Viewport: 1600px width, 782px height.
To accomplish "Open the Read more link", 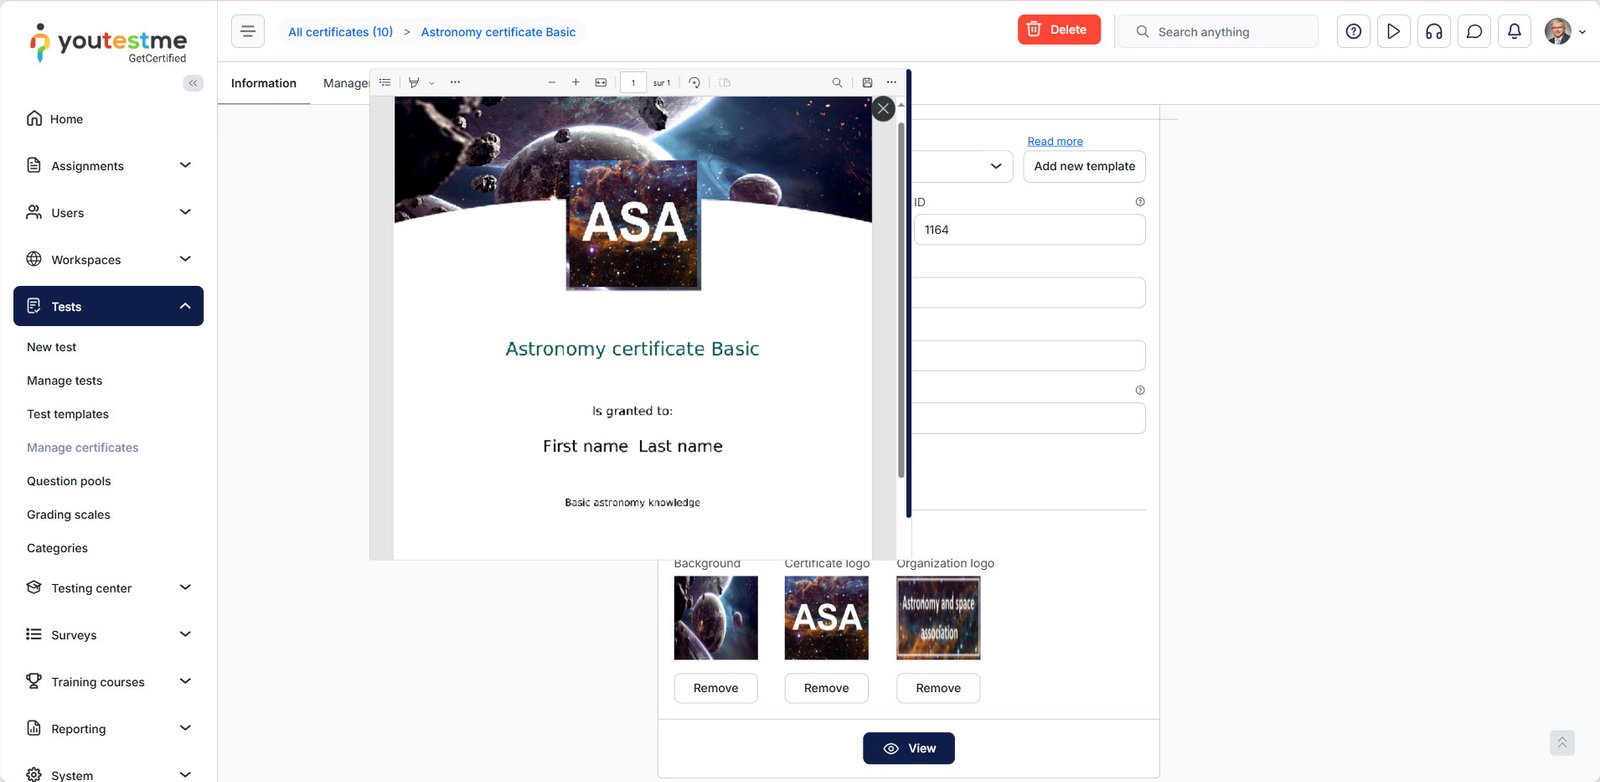I will click(x=1055, y=141).
